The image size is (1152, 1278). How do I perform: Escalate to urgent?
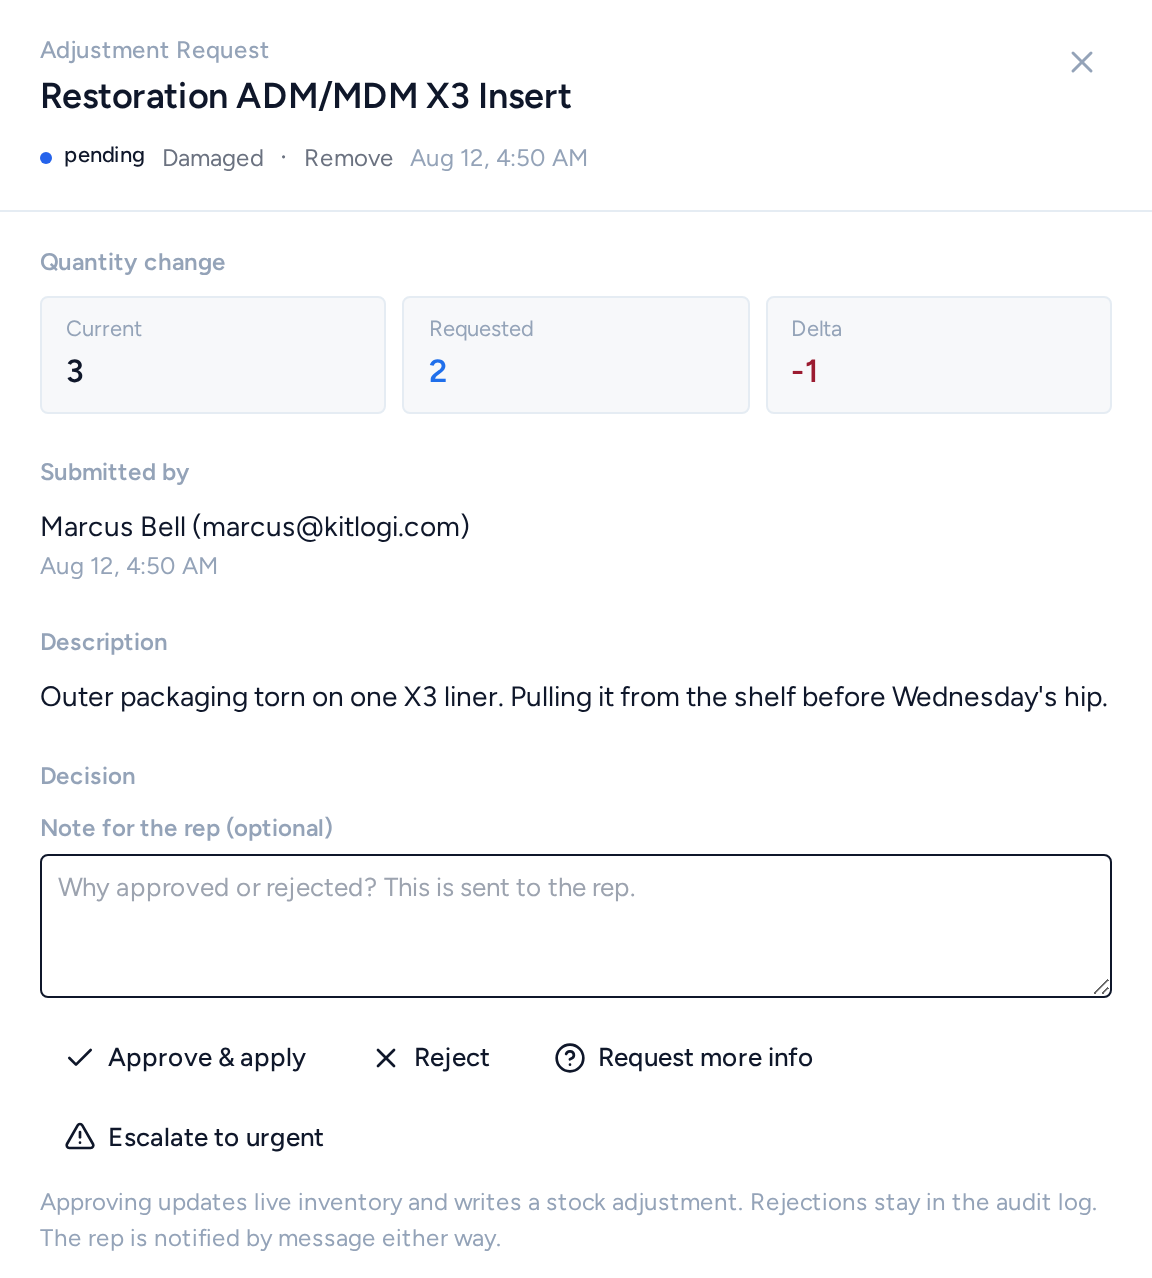coord(195,1137)
